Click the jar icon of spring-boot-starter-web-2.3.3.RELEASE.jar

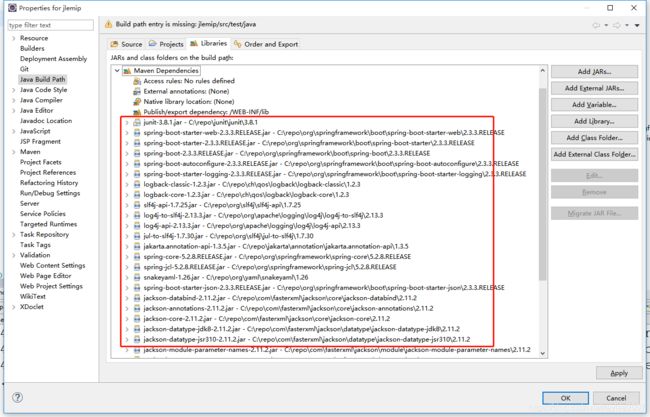click(137, 133)
